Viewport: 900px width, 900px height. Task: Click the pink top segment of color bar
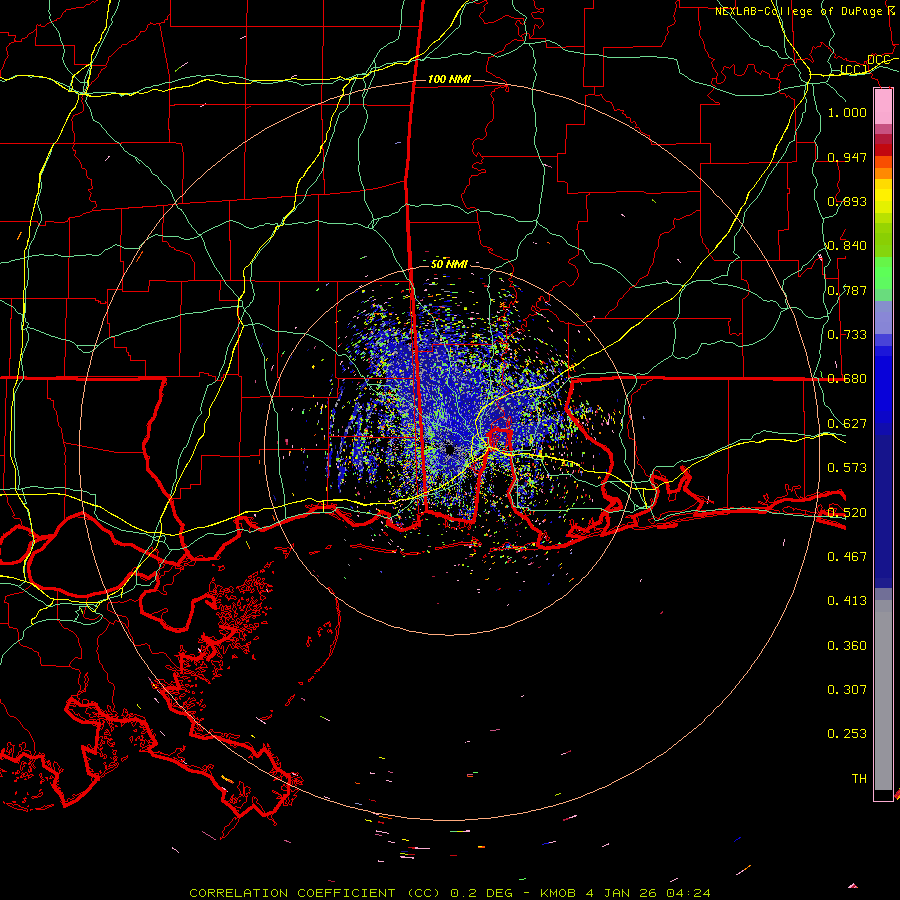pos(883,107)
